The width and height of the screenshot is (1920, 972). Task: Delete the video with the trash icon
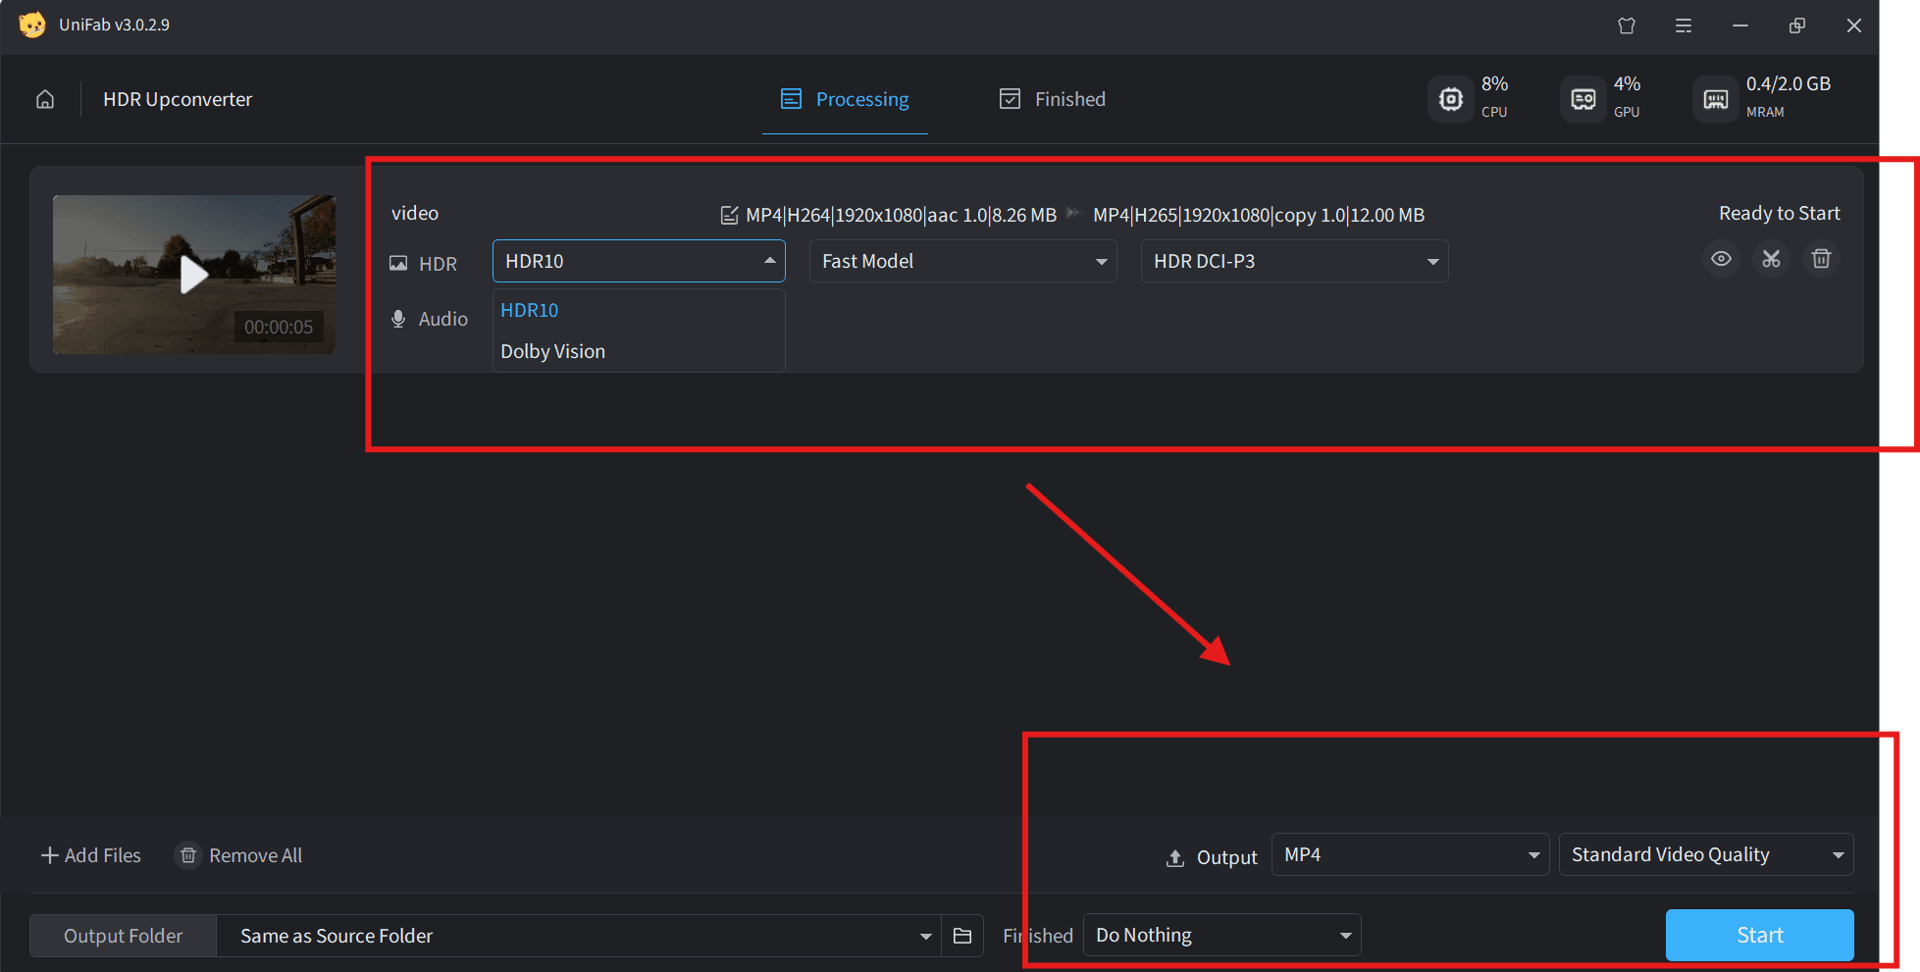pos(1821,259)
